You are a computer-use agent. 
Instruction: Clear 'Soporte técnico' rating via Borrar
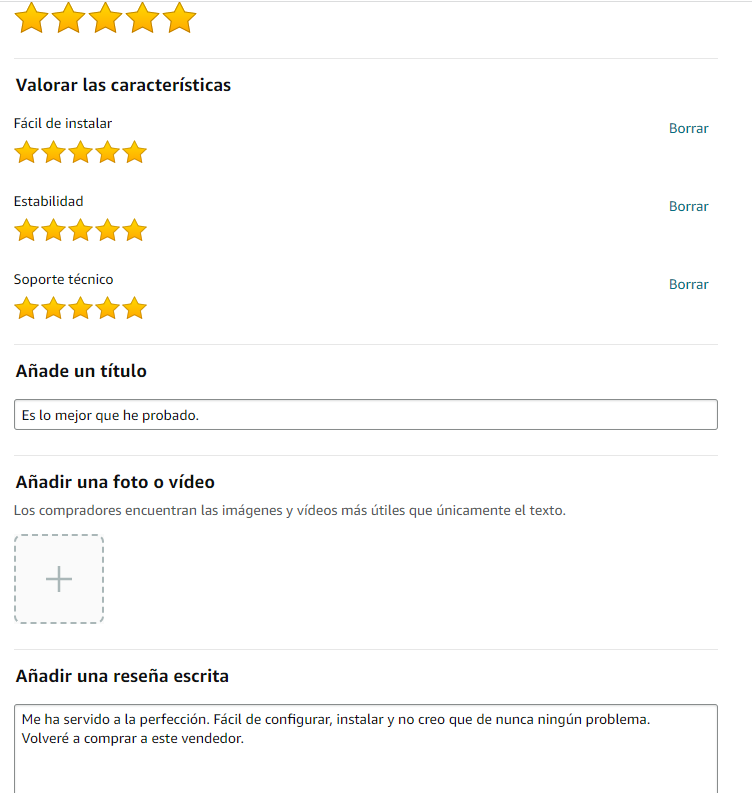tap(688, 284)
